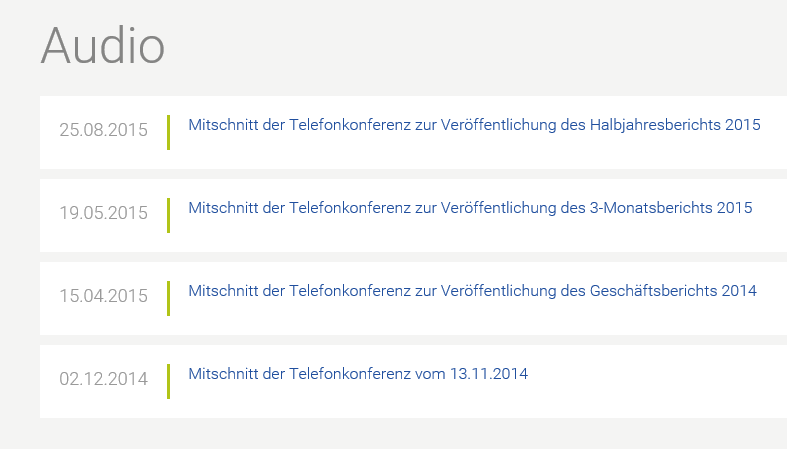Click the green bar beside 19.05.2015
787x449 pixels.
pyautogui.click(x=168, y=215)
